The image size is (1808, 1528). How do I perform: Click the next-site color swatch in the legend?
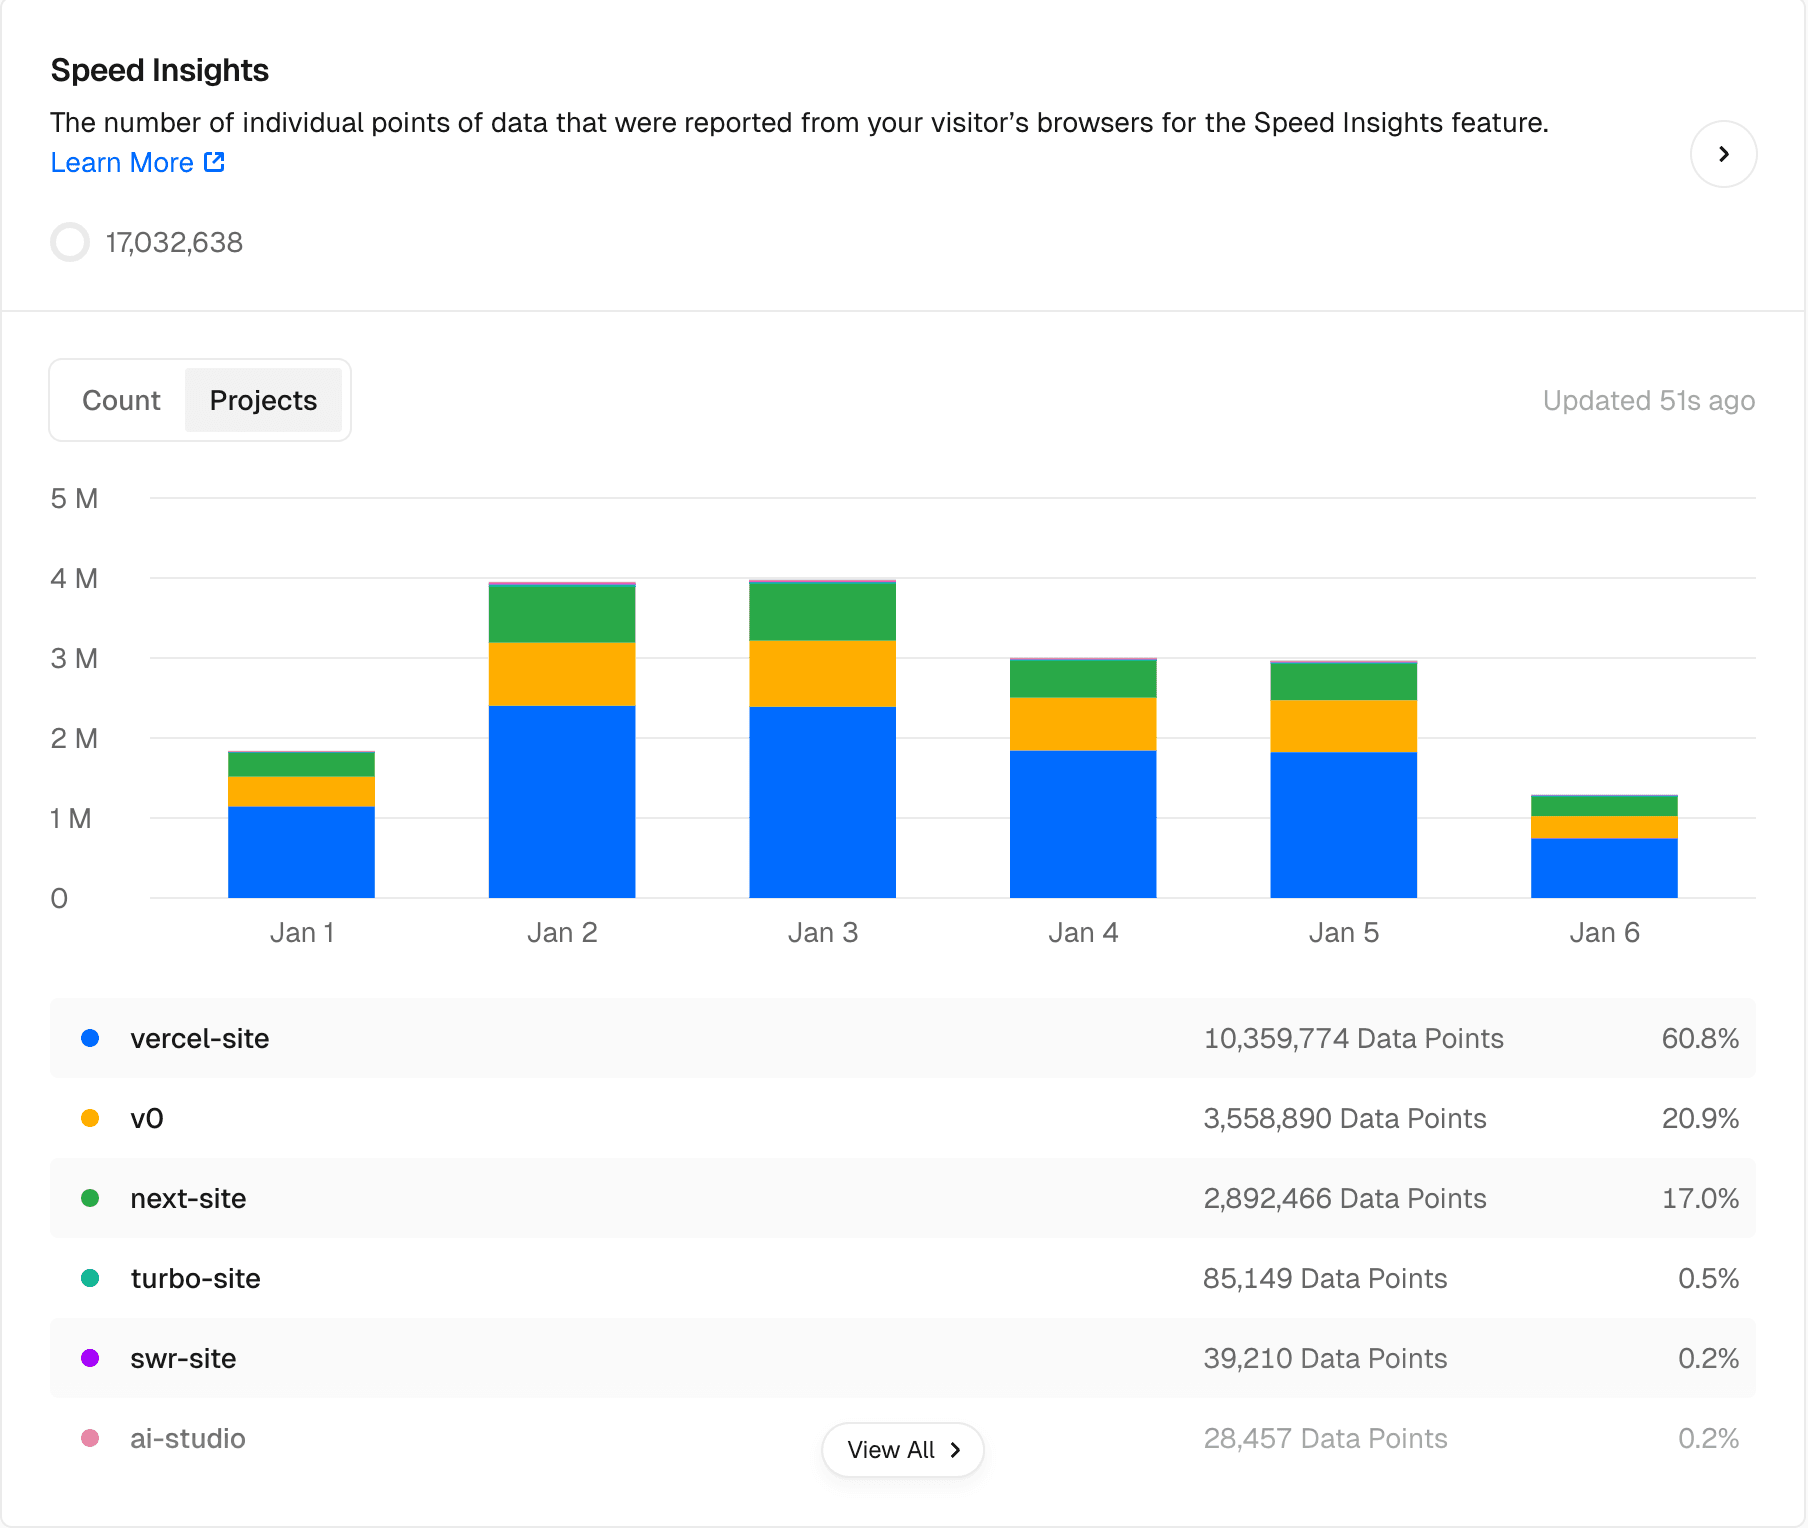point(91,1198)
